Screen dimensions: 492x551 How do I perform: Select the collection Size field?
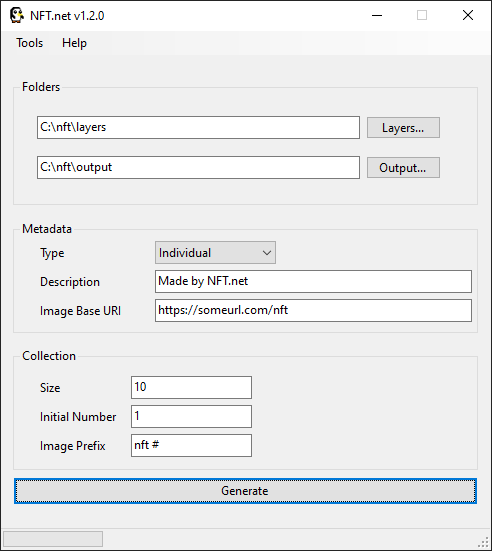click(191, 388)
